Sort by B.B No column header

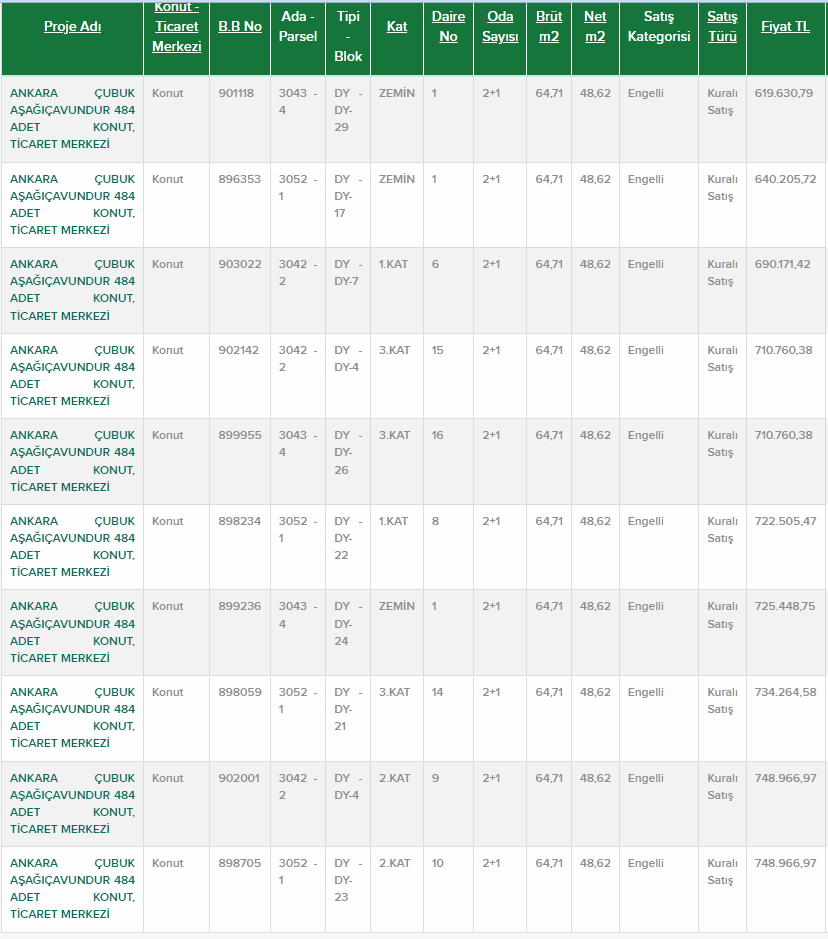(240, 27)
